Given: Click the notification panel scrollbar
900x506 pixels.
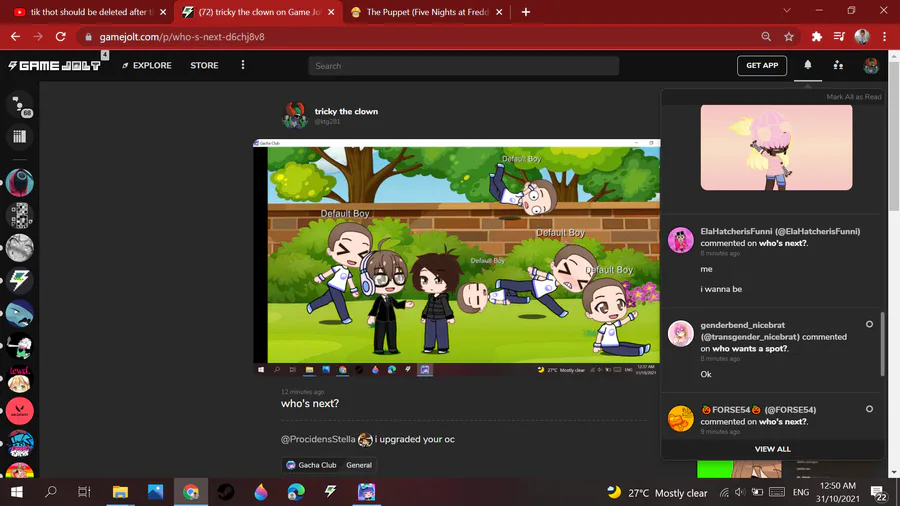Looking at the screenshot, I should tap(882, 344).
